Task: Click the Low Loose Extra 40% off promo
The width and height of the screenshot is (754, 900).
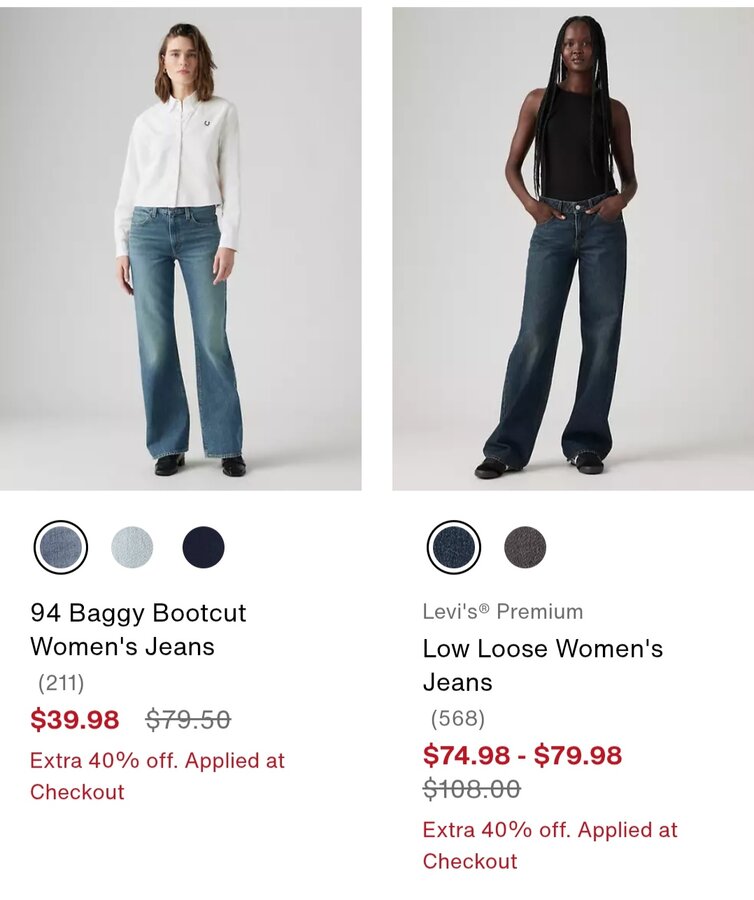Action: 550,845
